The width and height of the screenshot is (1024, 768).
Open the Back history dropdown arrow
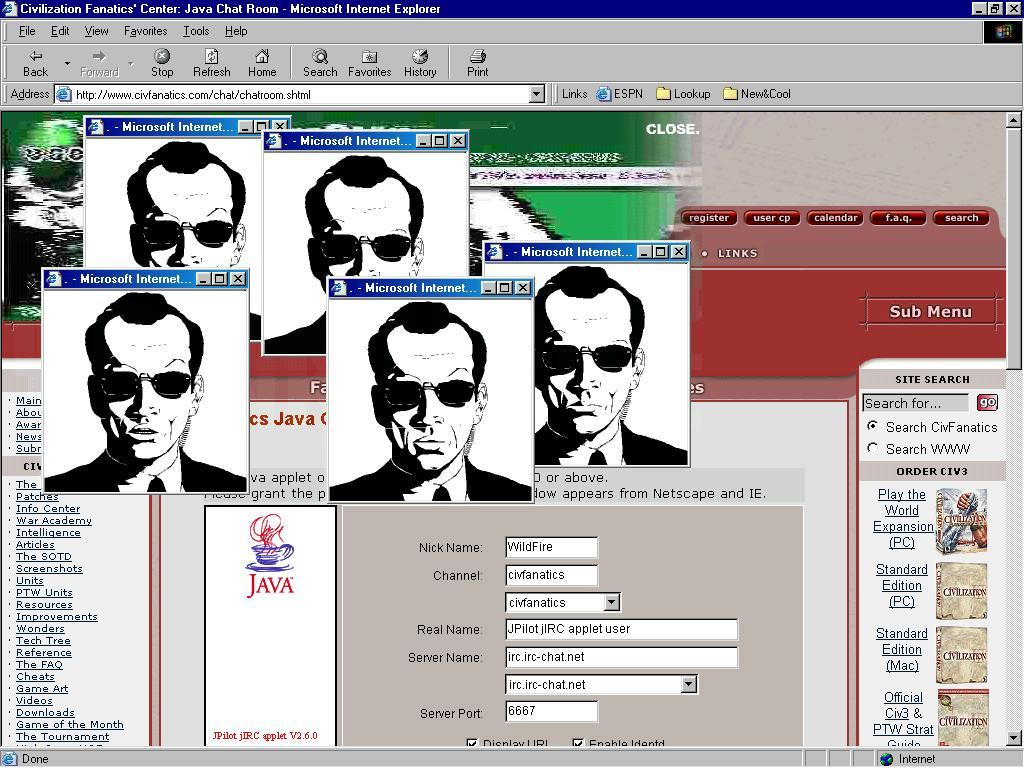click(67, 63)
